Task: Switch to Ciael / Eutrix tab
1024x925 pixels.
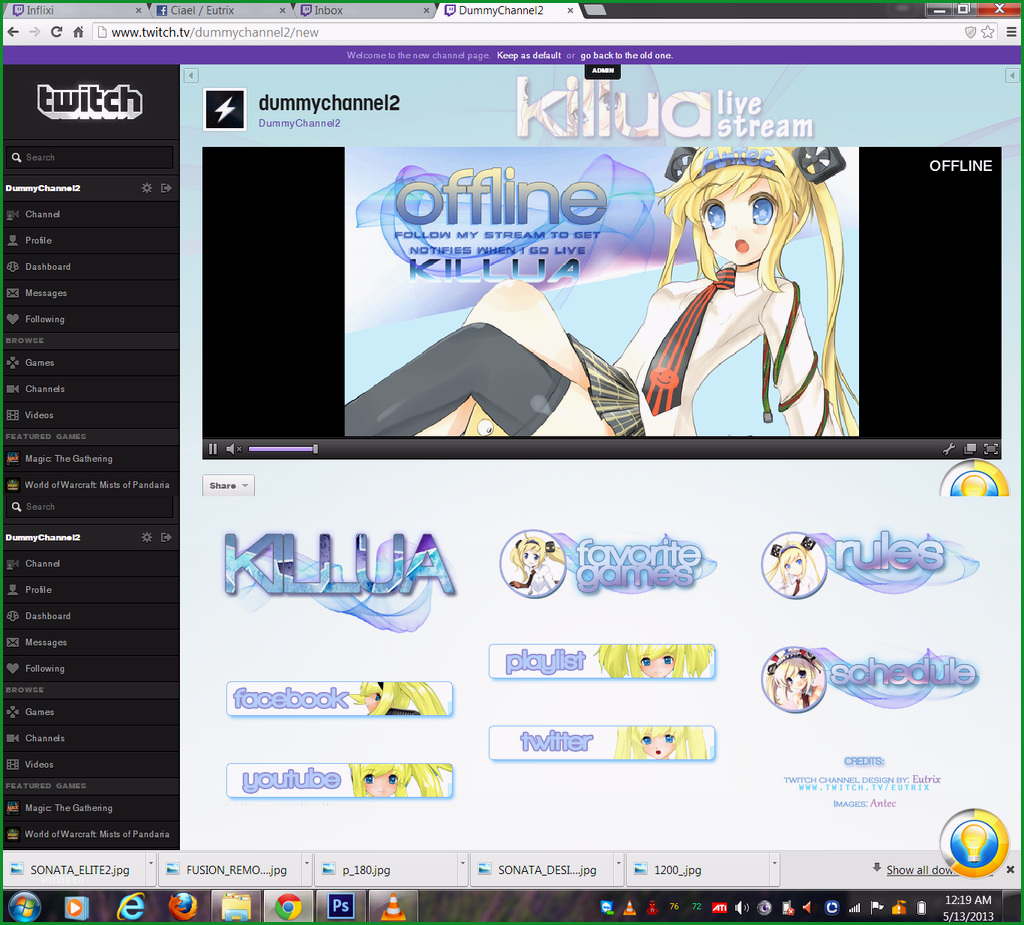Action: point(219,10)
